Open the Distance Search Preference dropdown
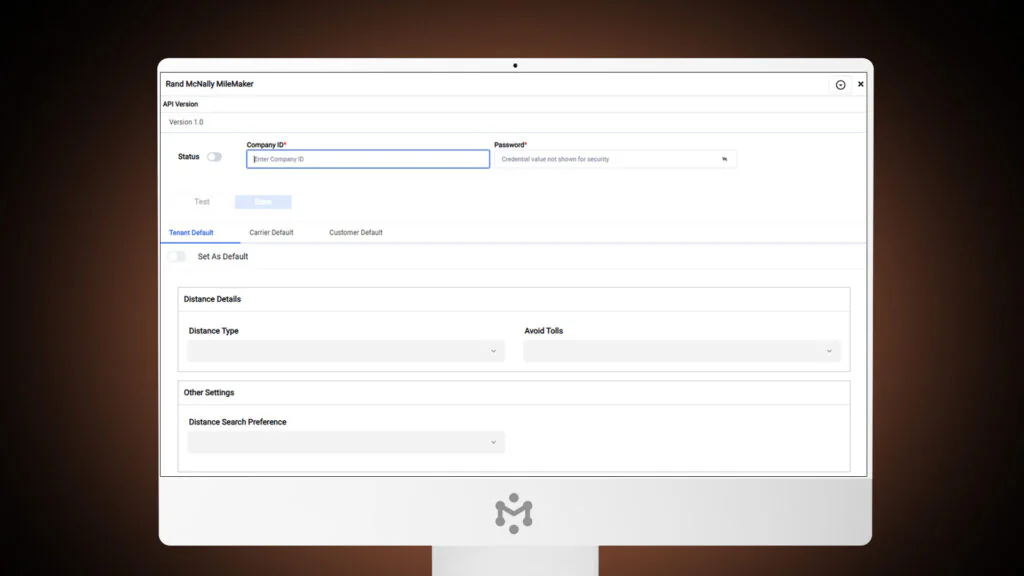 pyautogui.click(x=346, y=443)
